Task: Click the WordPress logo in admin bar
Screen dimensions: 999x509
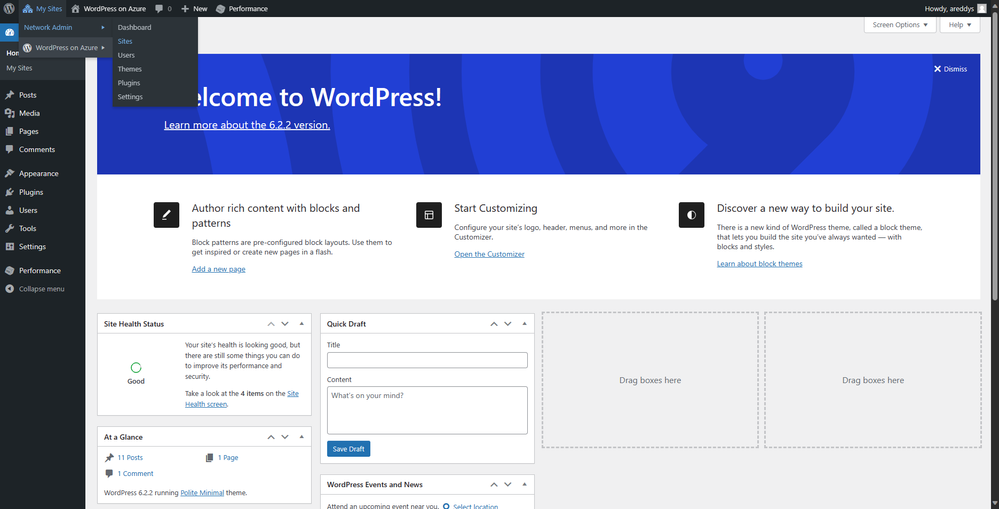Action: pyautogui.click(x=9, y=8)
